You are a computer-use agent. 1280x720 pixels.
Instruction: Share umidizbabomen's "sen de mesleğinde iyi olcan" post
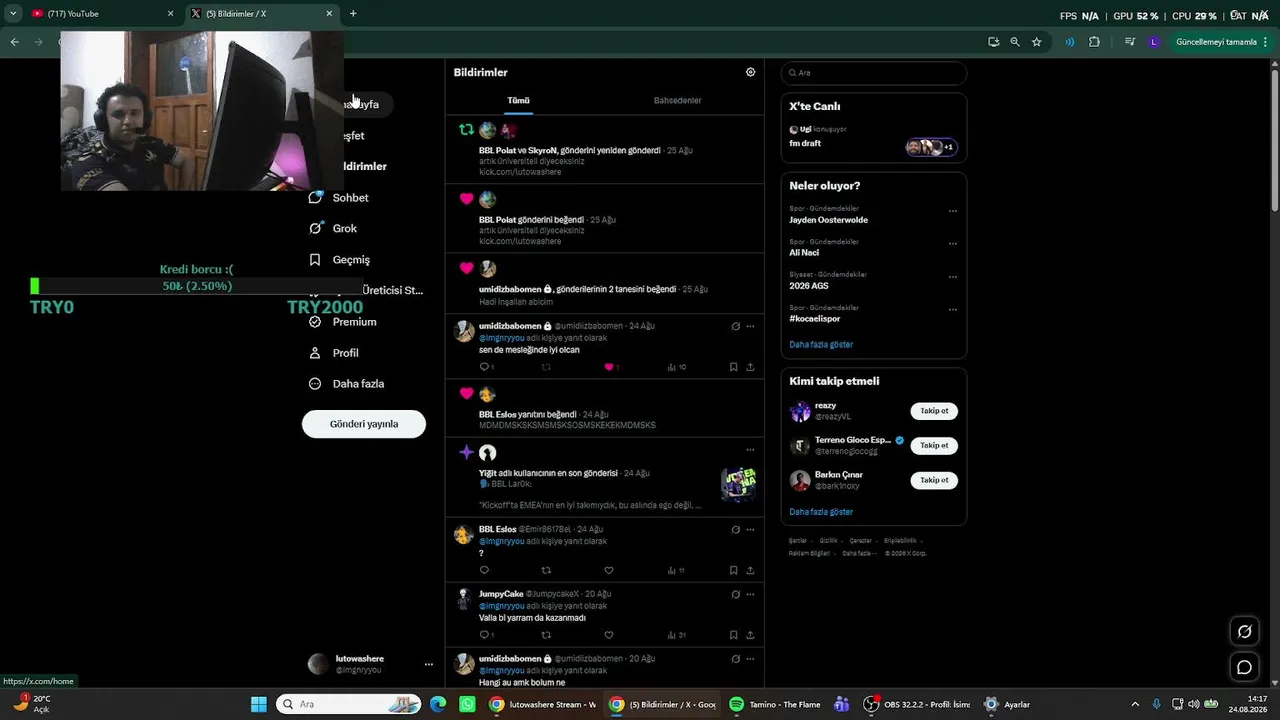pyautogui.click(x=750, y=367)
